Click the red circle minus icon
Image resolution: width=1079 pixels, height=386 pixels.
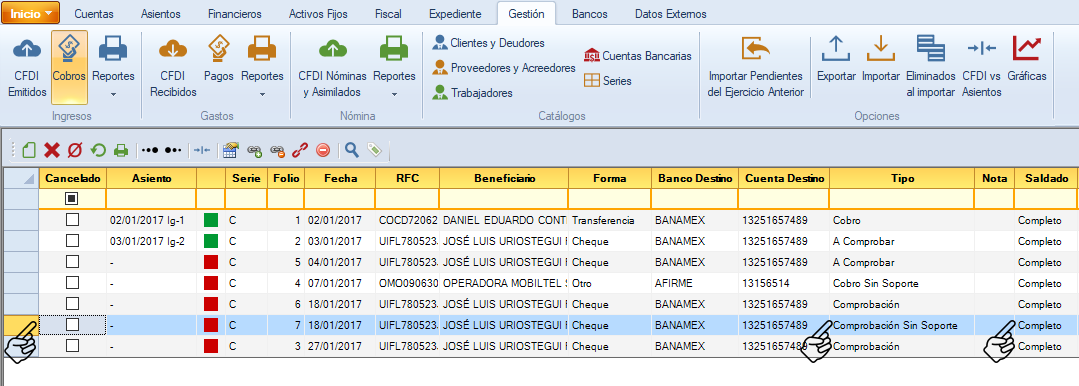[x=323, y=150]
